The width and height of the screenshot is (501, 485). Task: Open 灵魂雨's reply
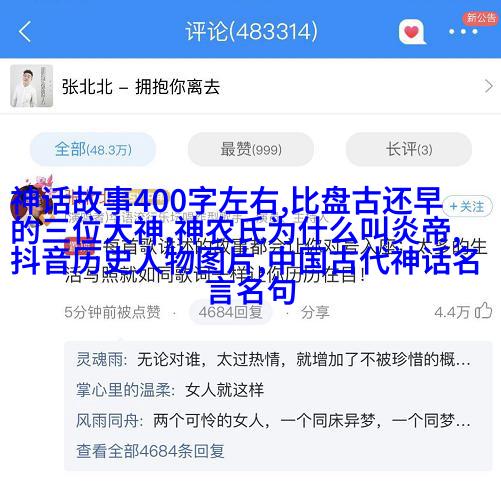pos(273,360)
